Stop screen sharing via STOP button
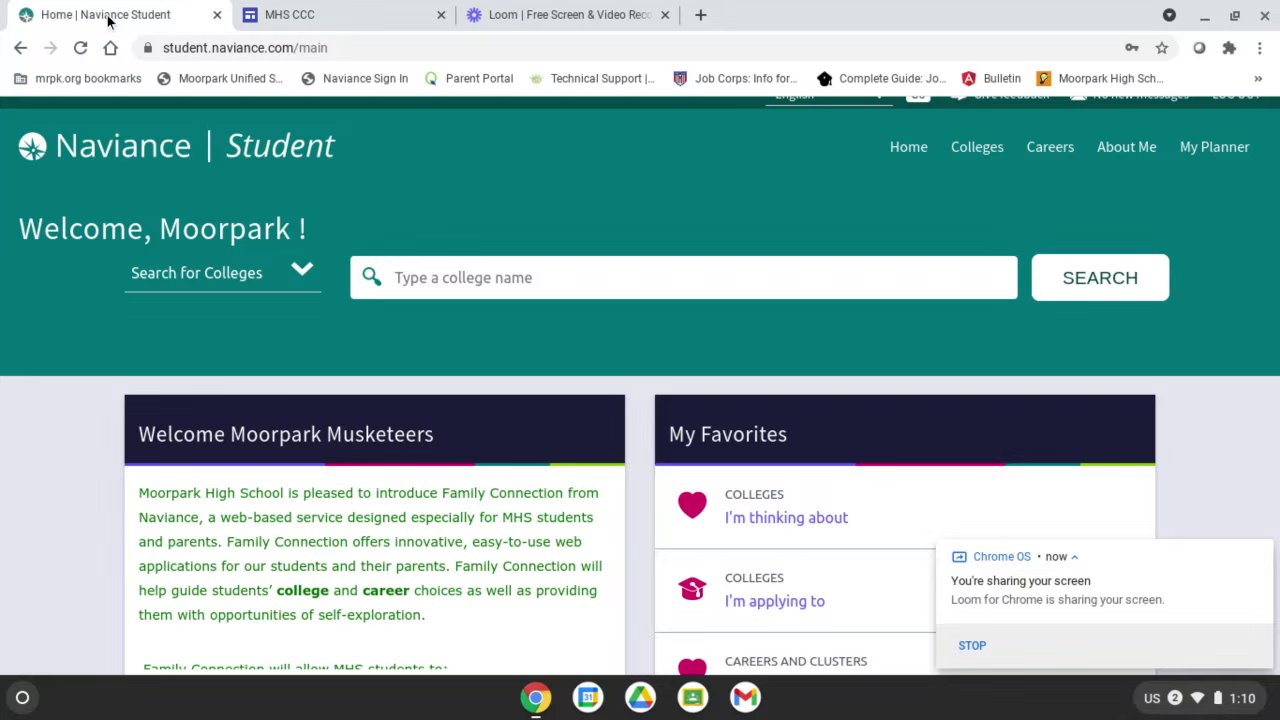This screenshot has height=720, width=1280. (972, 646)
